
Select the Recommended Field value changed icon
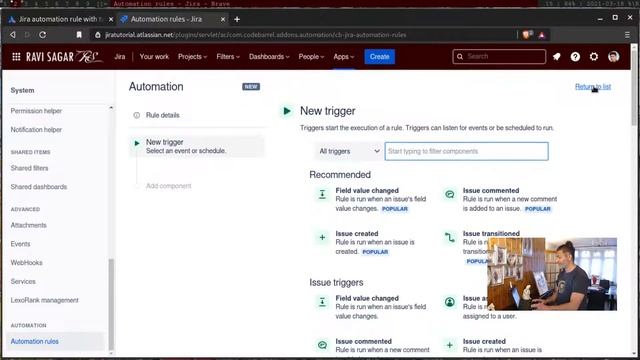coord(322,195)
